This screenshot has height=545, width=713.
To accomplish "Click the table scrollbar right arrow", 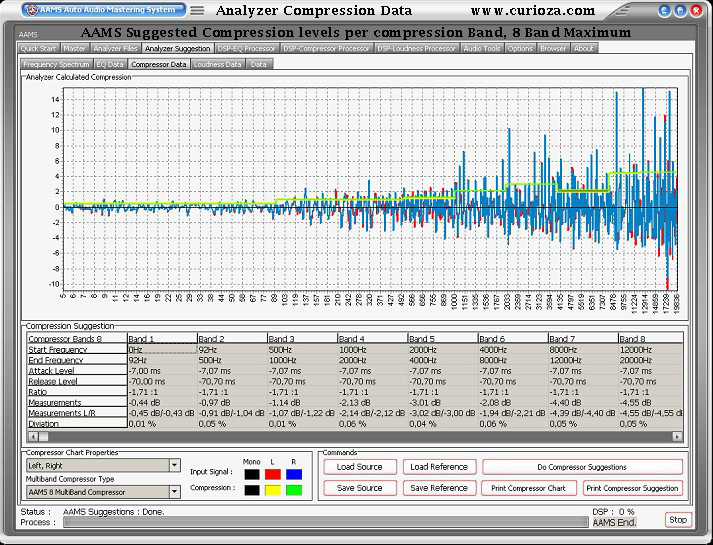I will click(x=677, y=436).
